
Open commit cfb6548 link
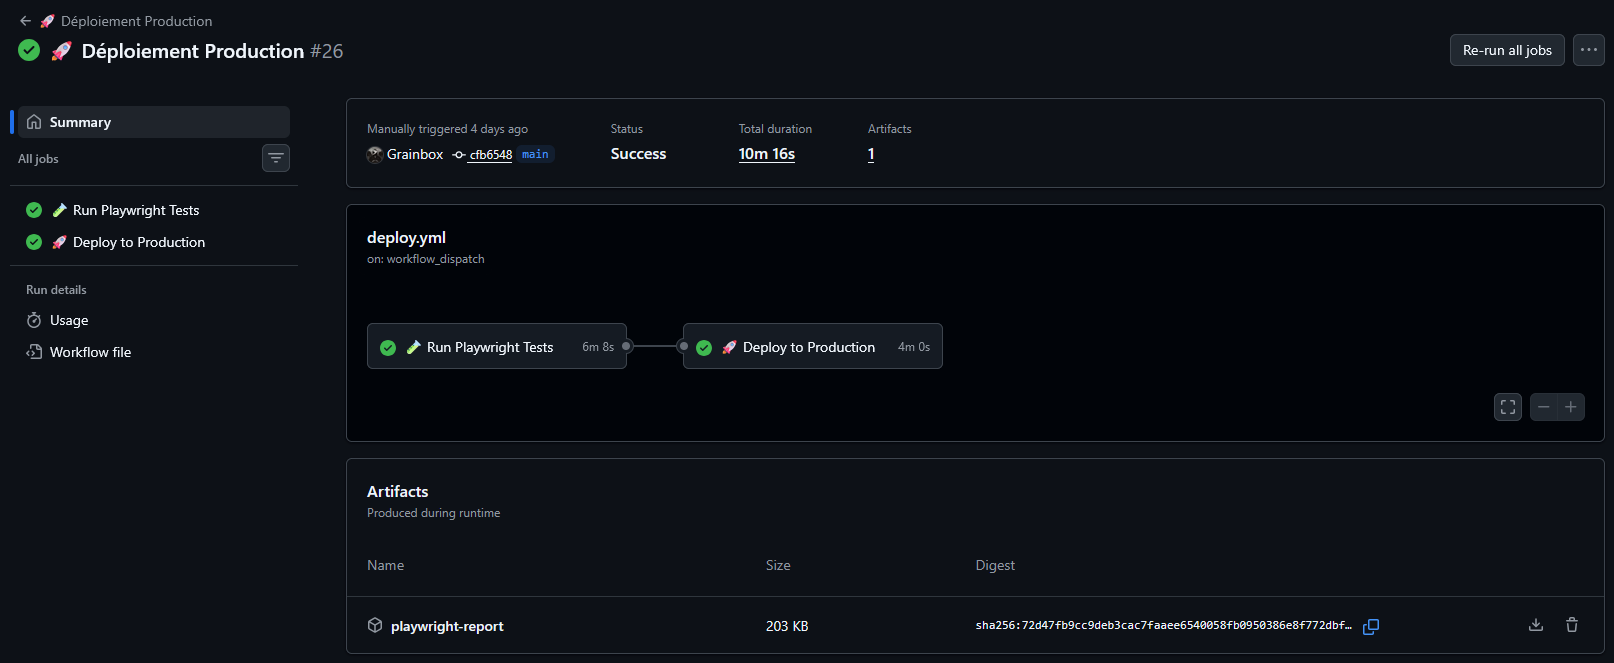(490, 155)
